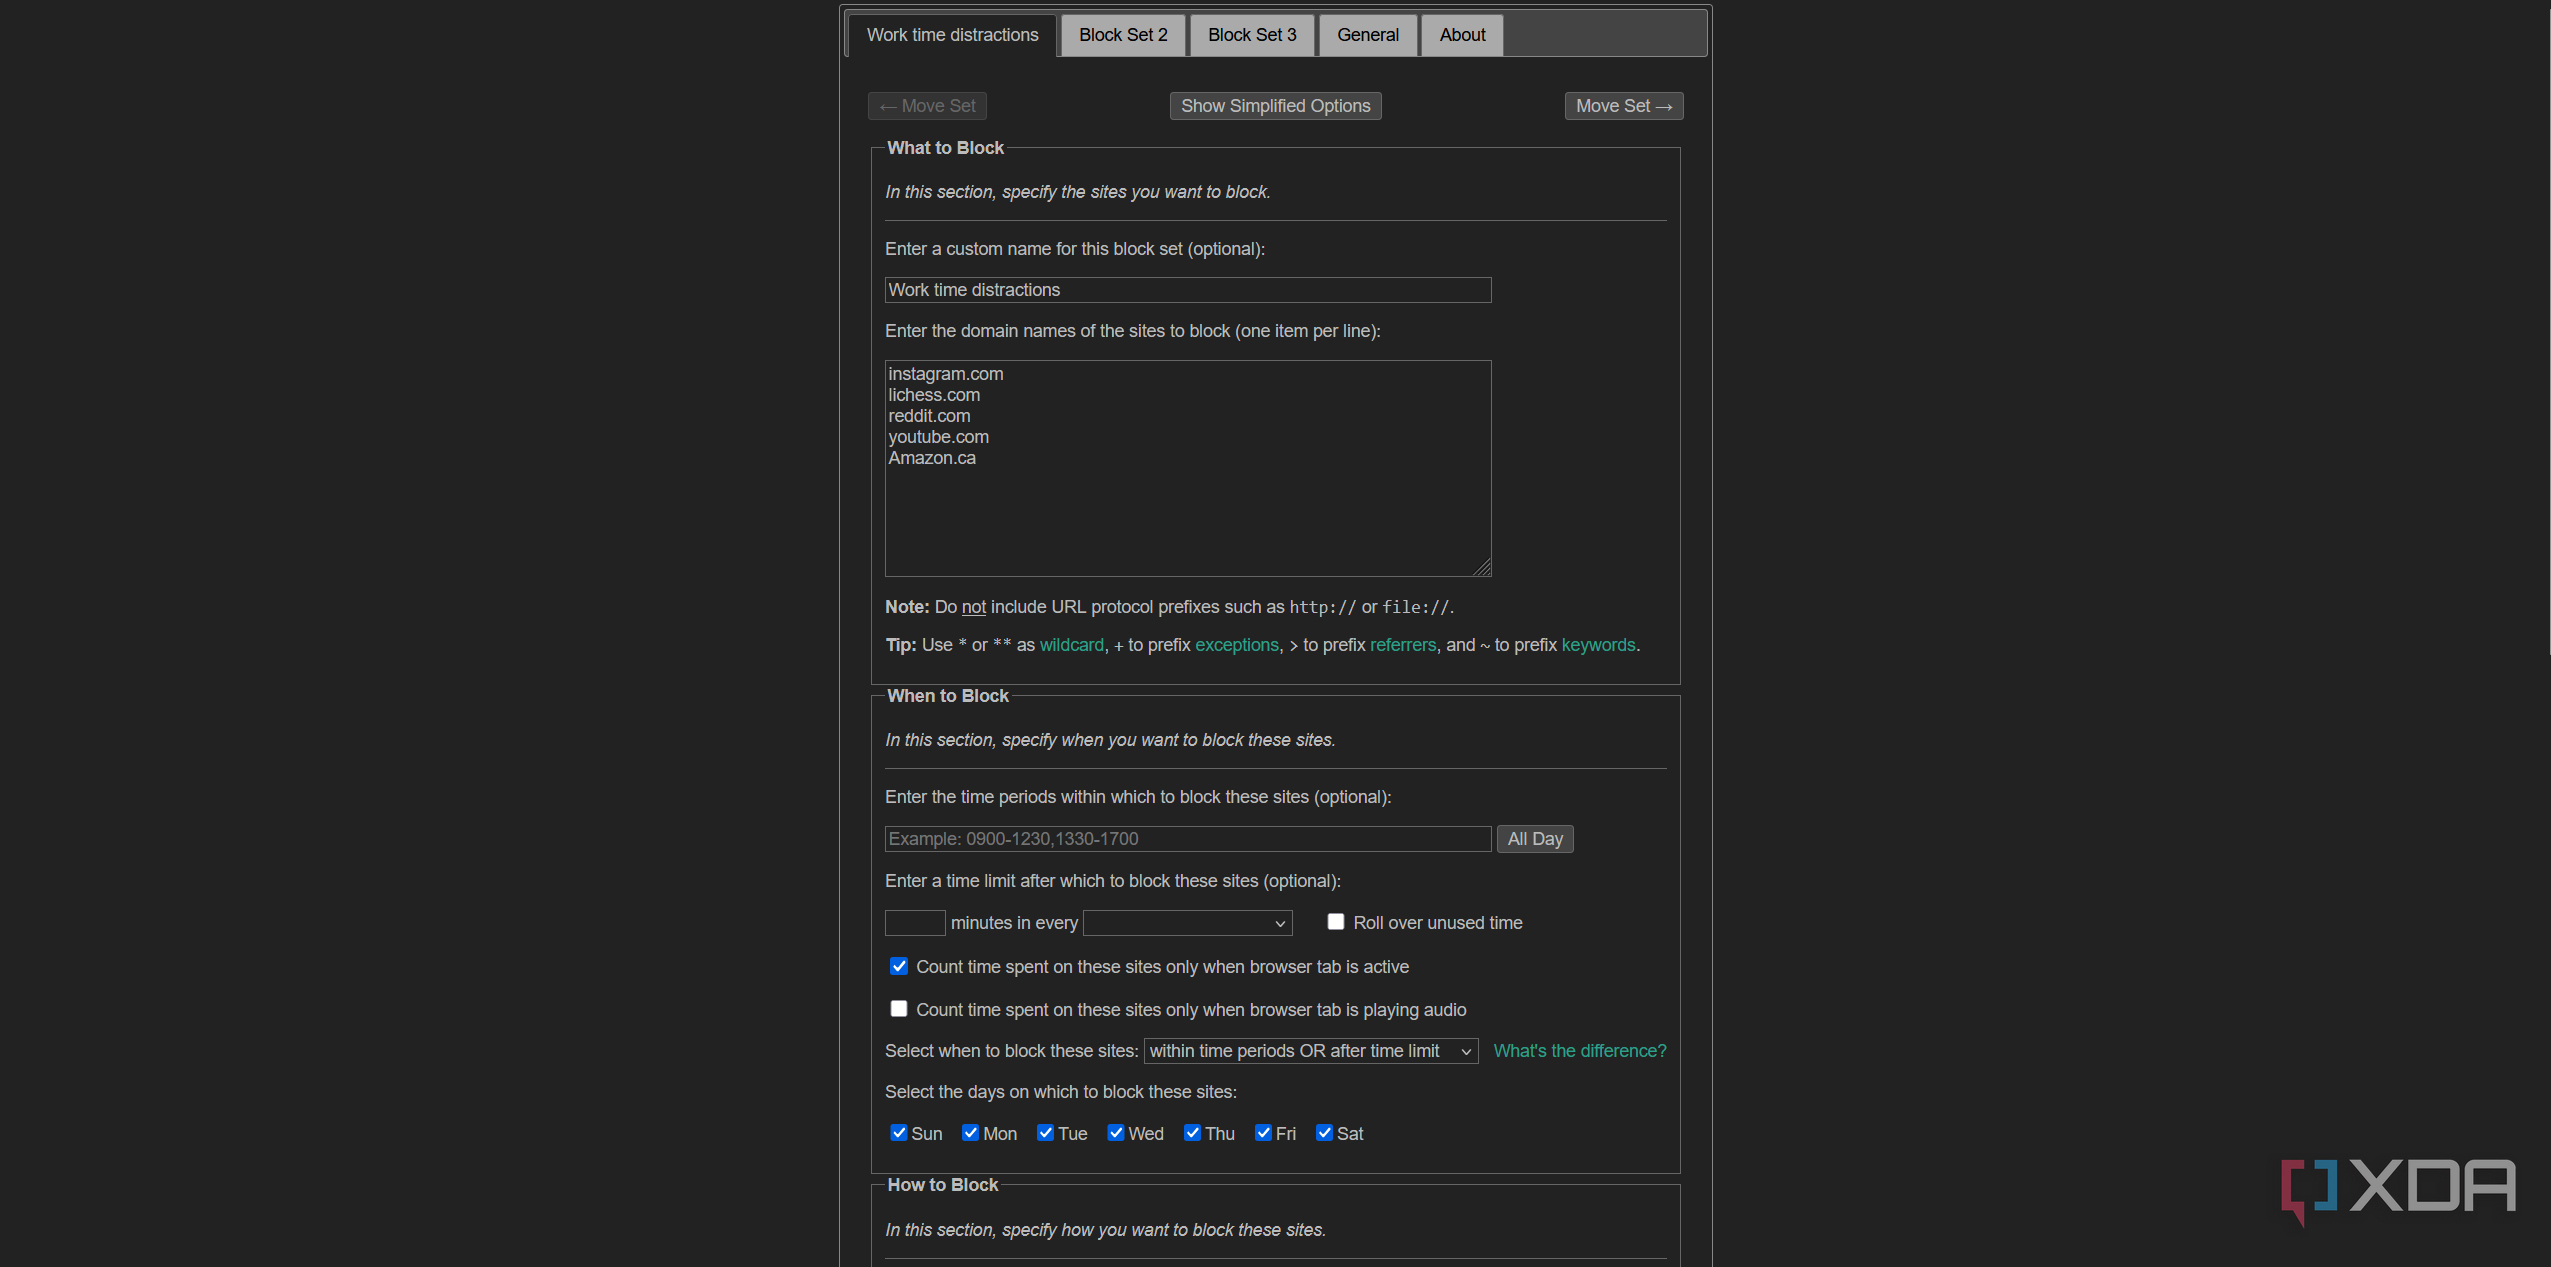The height and width of the screenshot is (1267, 2551).
Task: Enable Roll over unused time checkbox
Action: (x=1335, y=922)
